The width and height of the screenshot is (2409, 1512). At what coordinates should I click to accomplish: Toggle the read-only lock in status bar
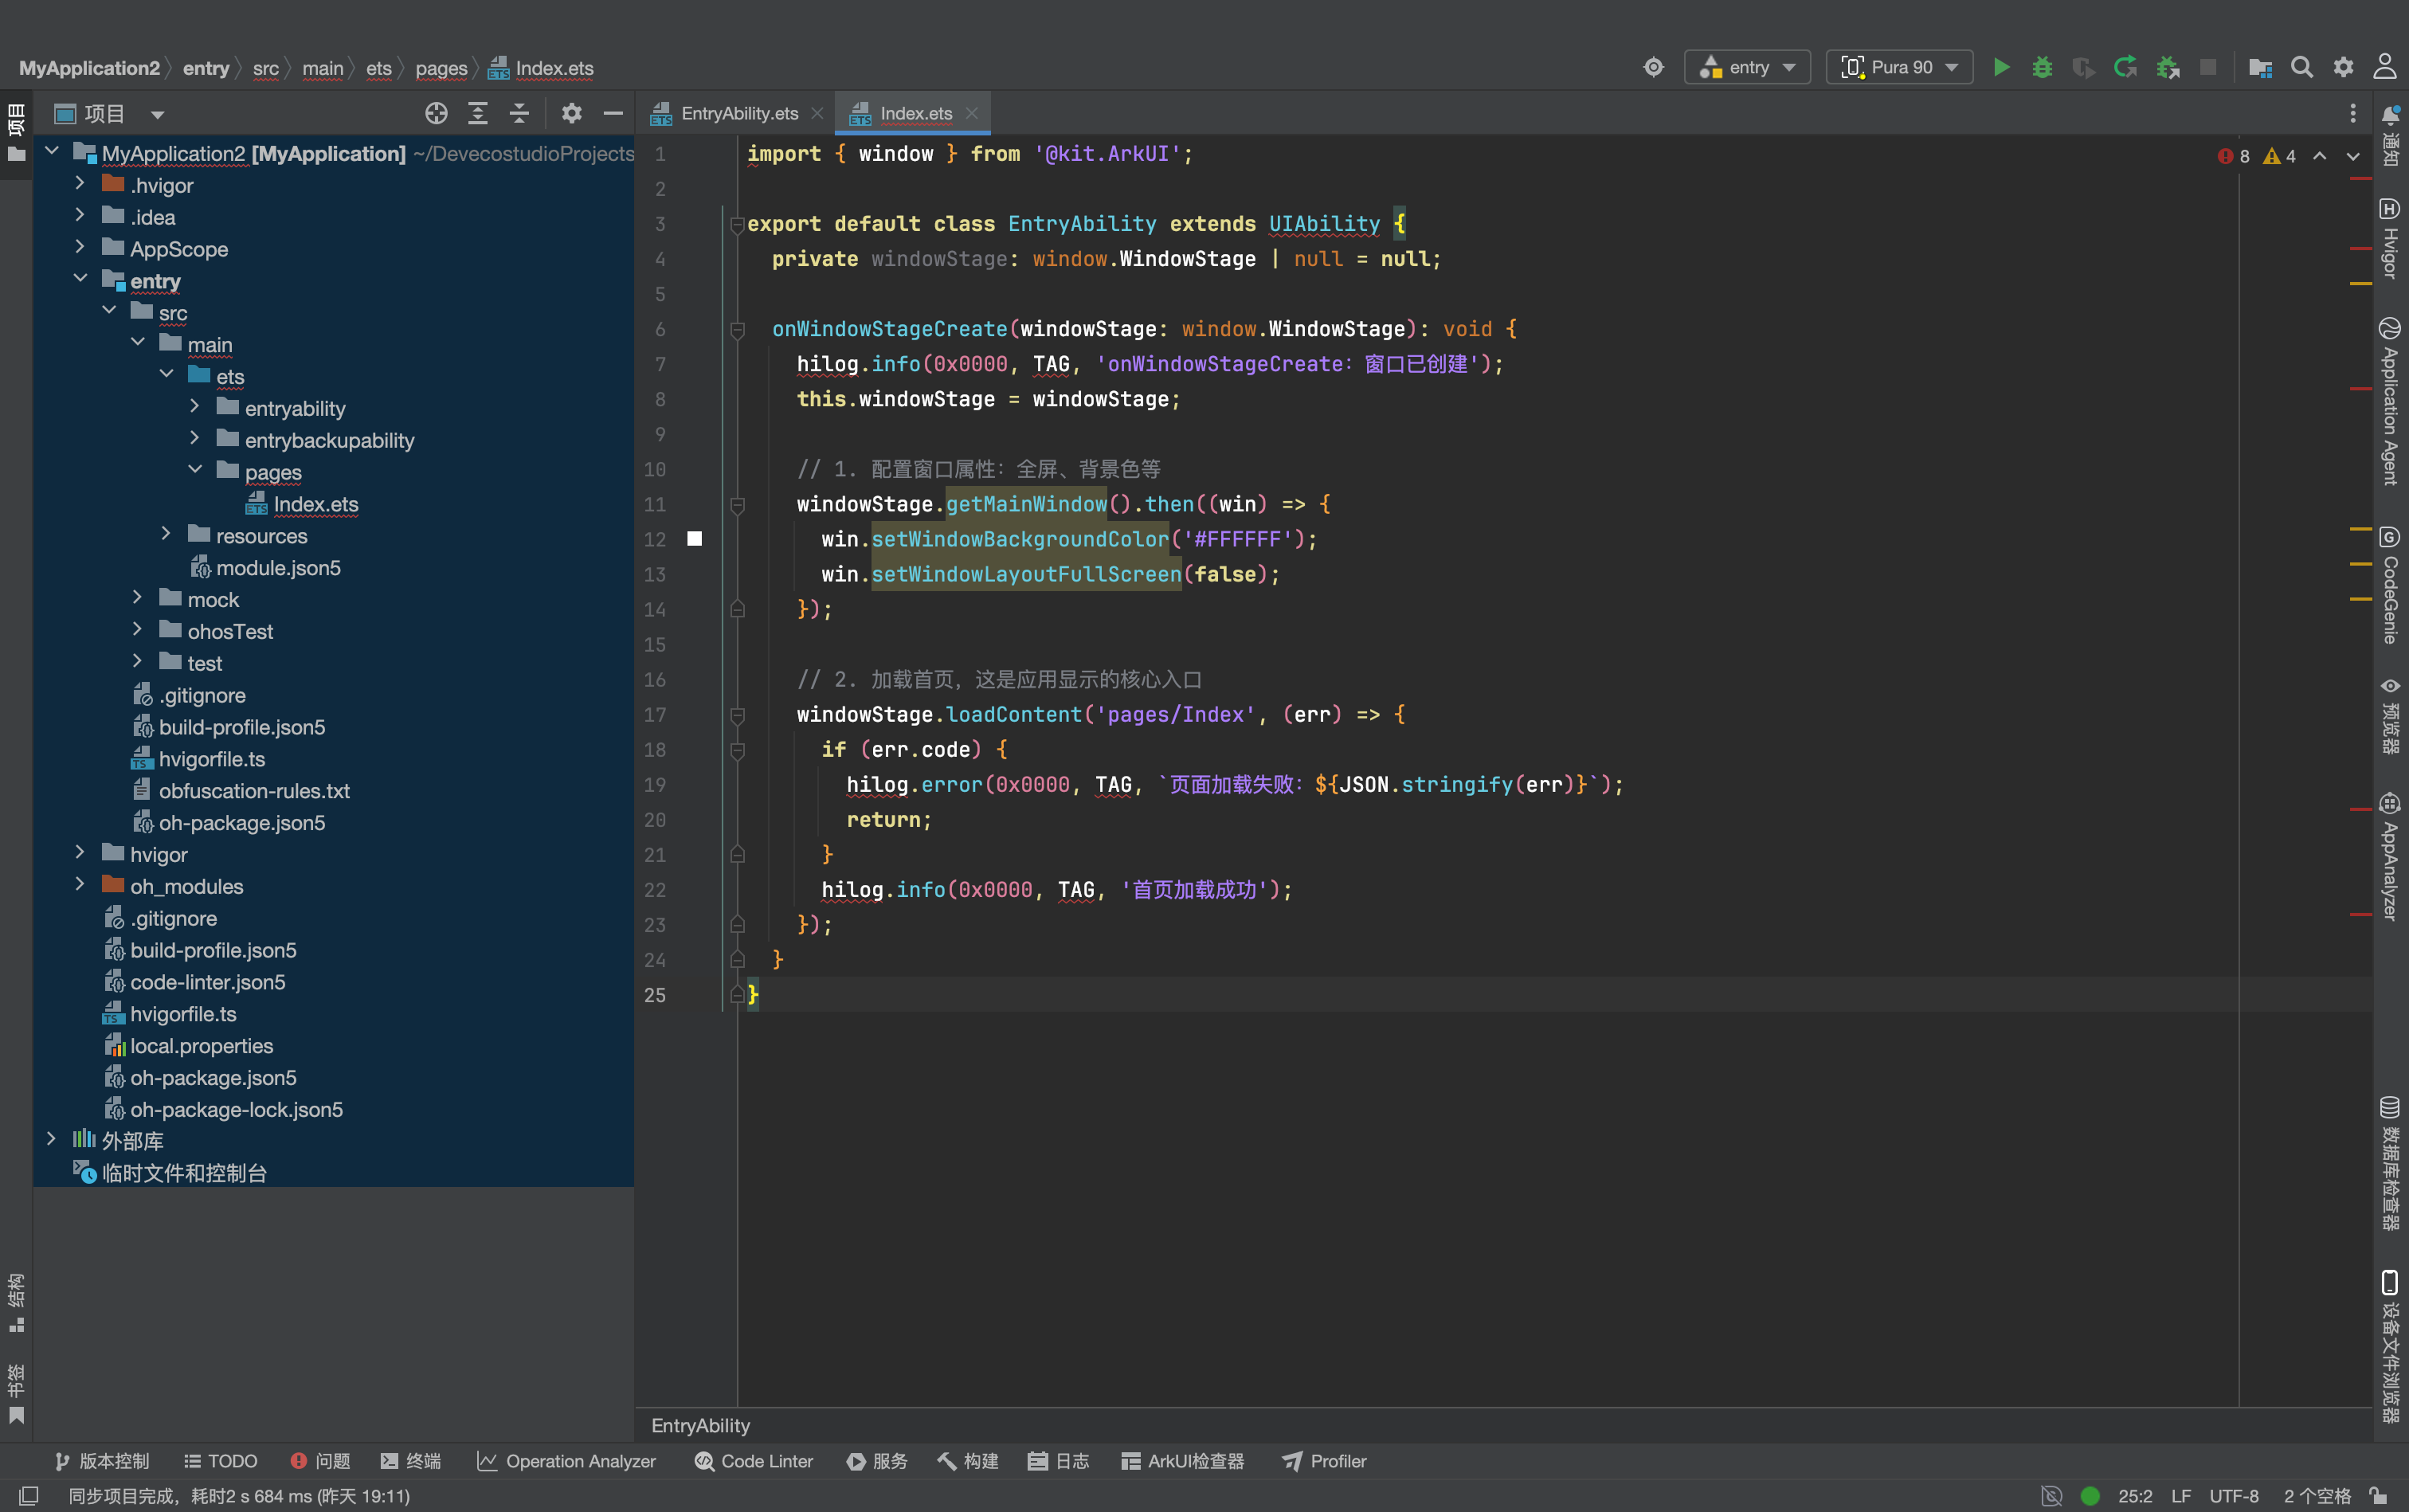(x=2379, y=1496)
